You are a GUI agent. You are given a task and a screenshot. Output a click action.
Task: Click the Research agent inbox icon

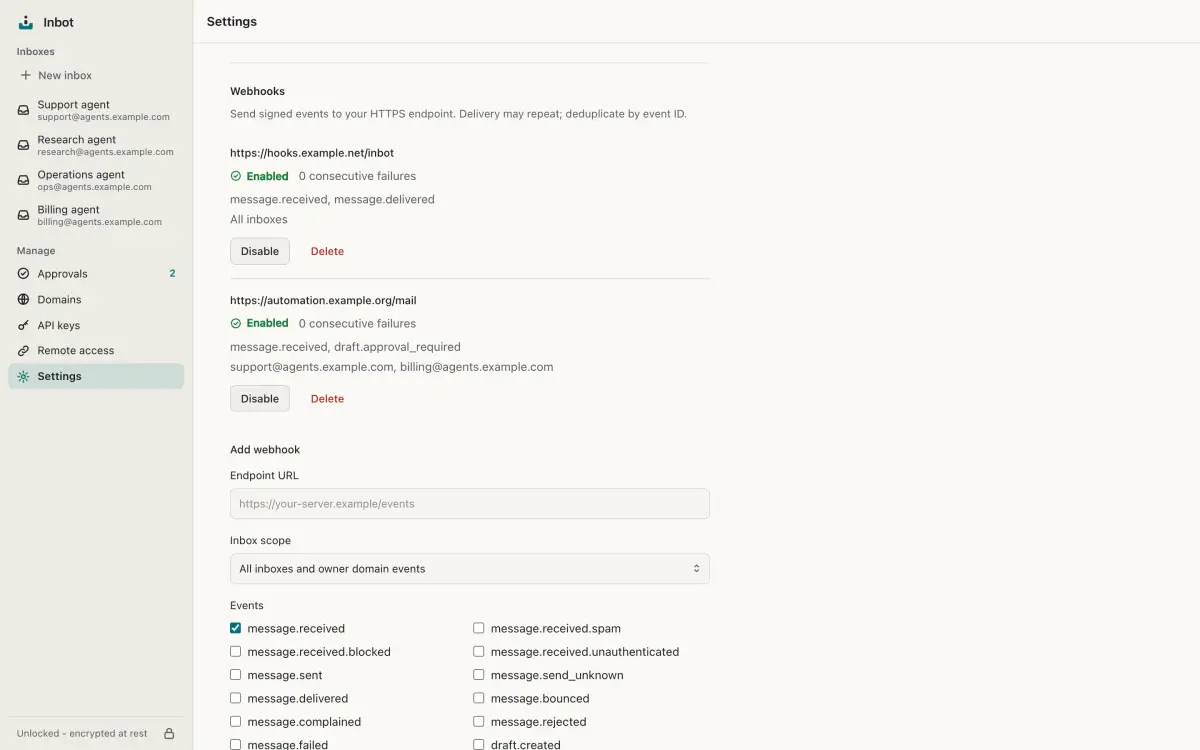(23, 145)
